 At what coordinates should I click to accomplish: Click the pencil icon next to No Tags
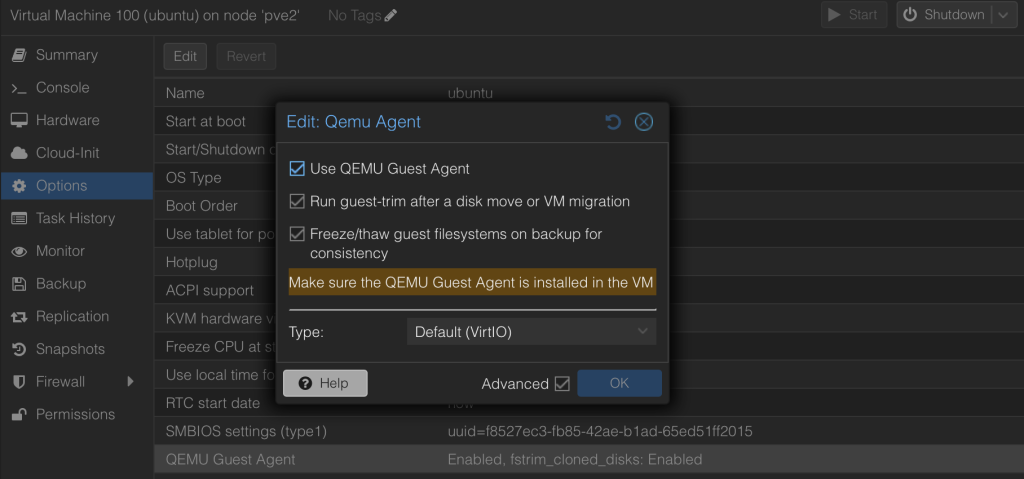390,15
